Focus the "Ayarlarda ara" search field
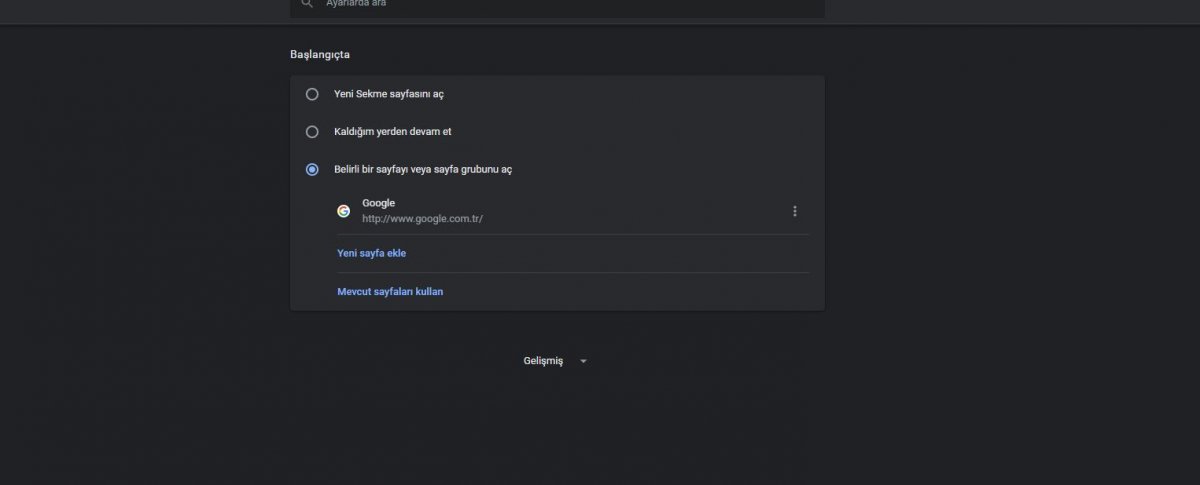 coord(557,6)
